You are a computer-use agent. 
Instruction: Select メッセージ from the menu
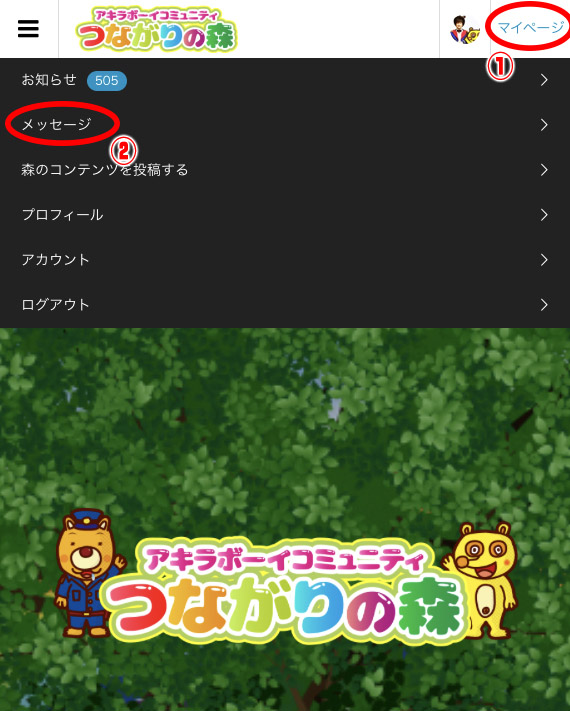285,124
